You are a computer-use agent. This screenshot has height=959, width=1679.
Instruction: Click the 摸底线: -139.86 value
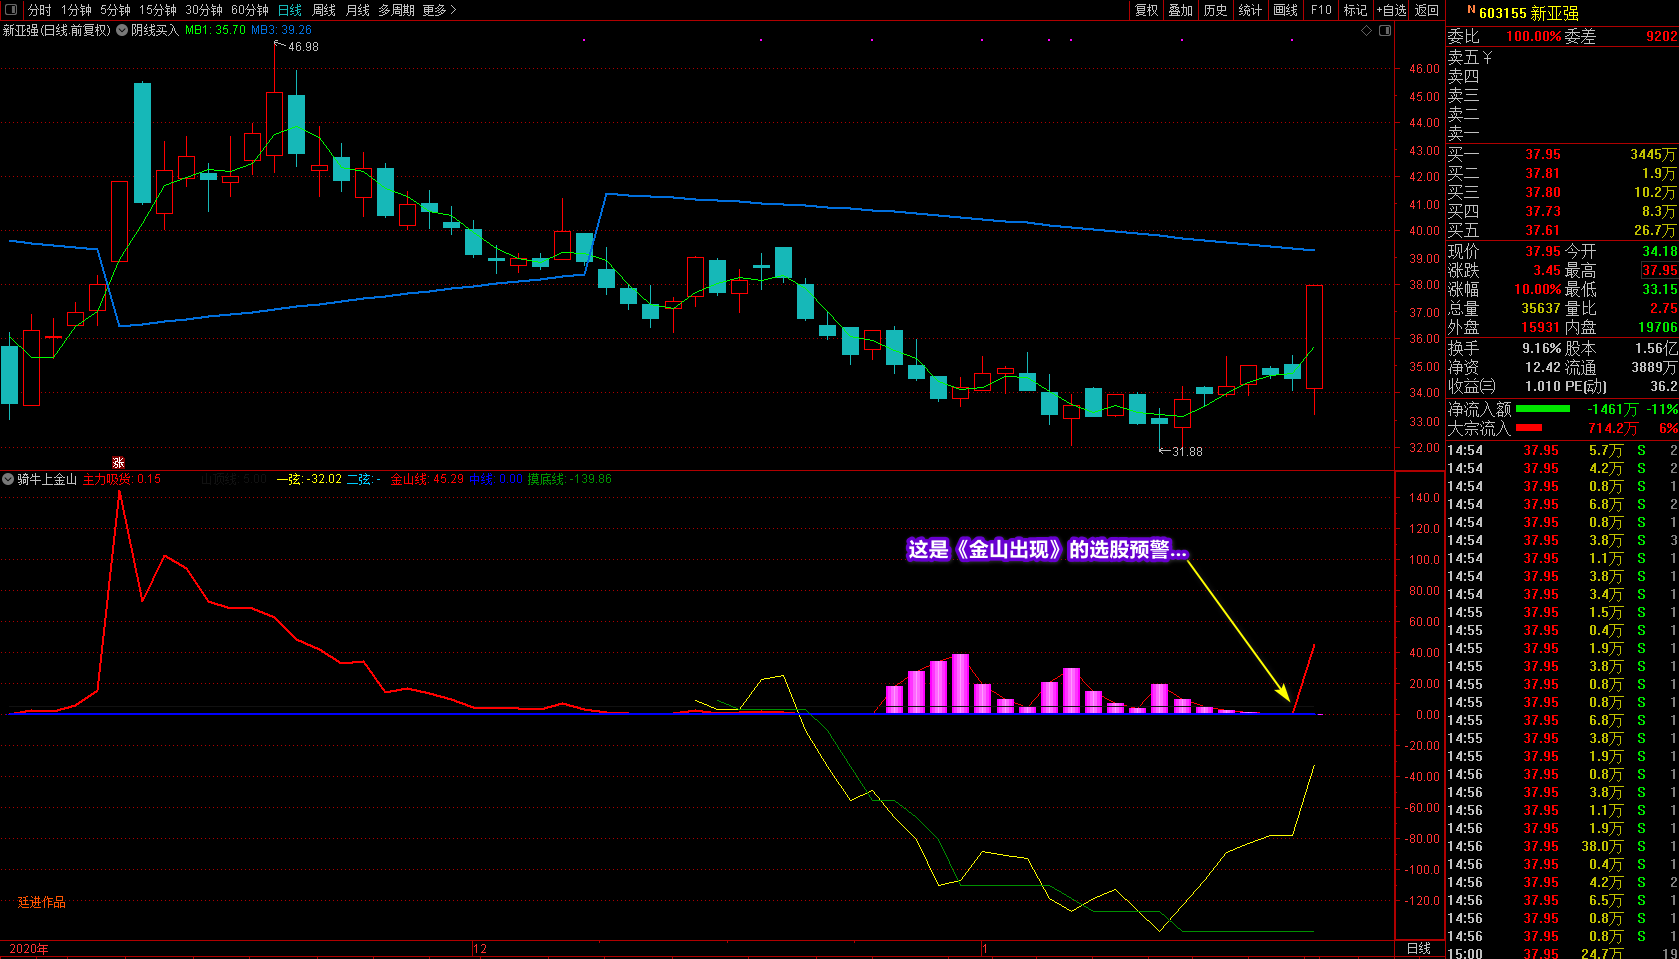click(569, 479)
